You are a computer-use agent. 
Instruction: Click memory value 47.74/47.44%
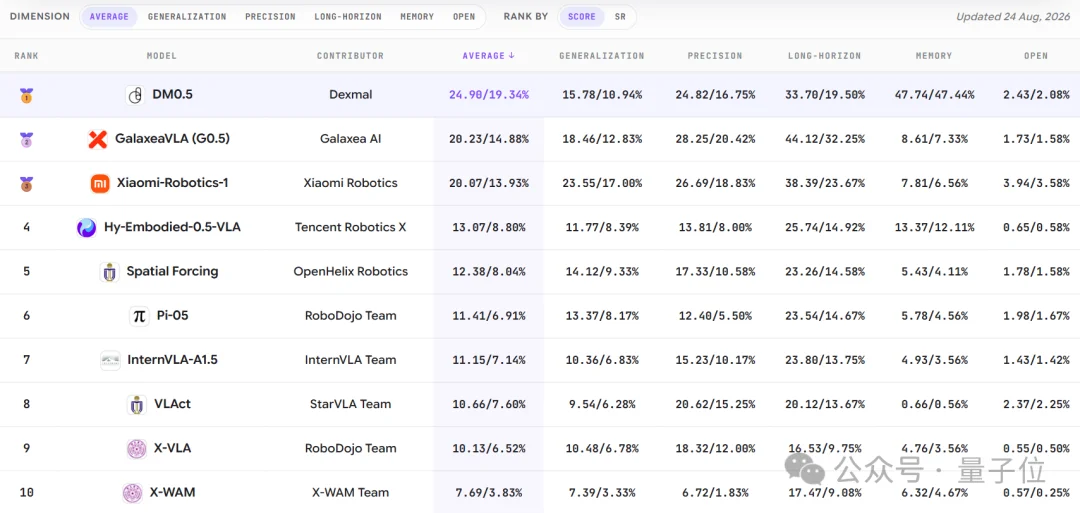pos(934,95)
